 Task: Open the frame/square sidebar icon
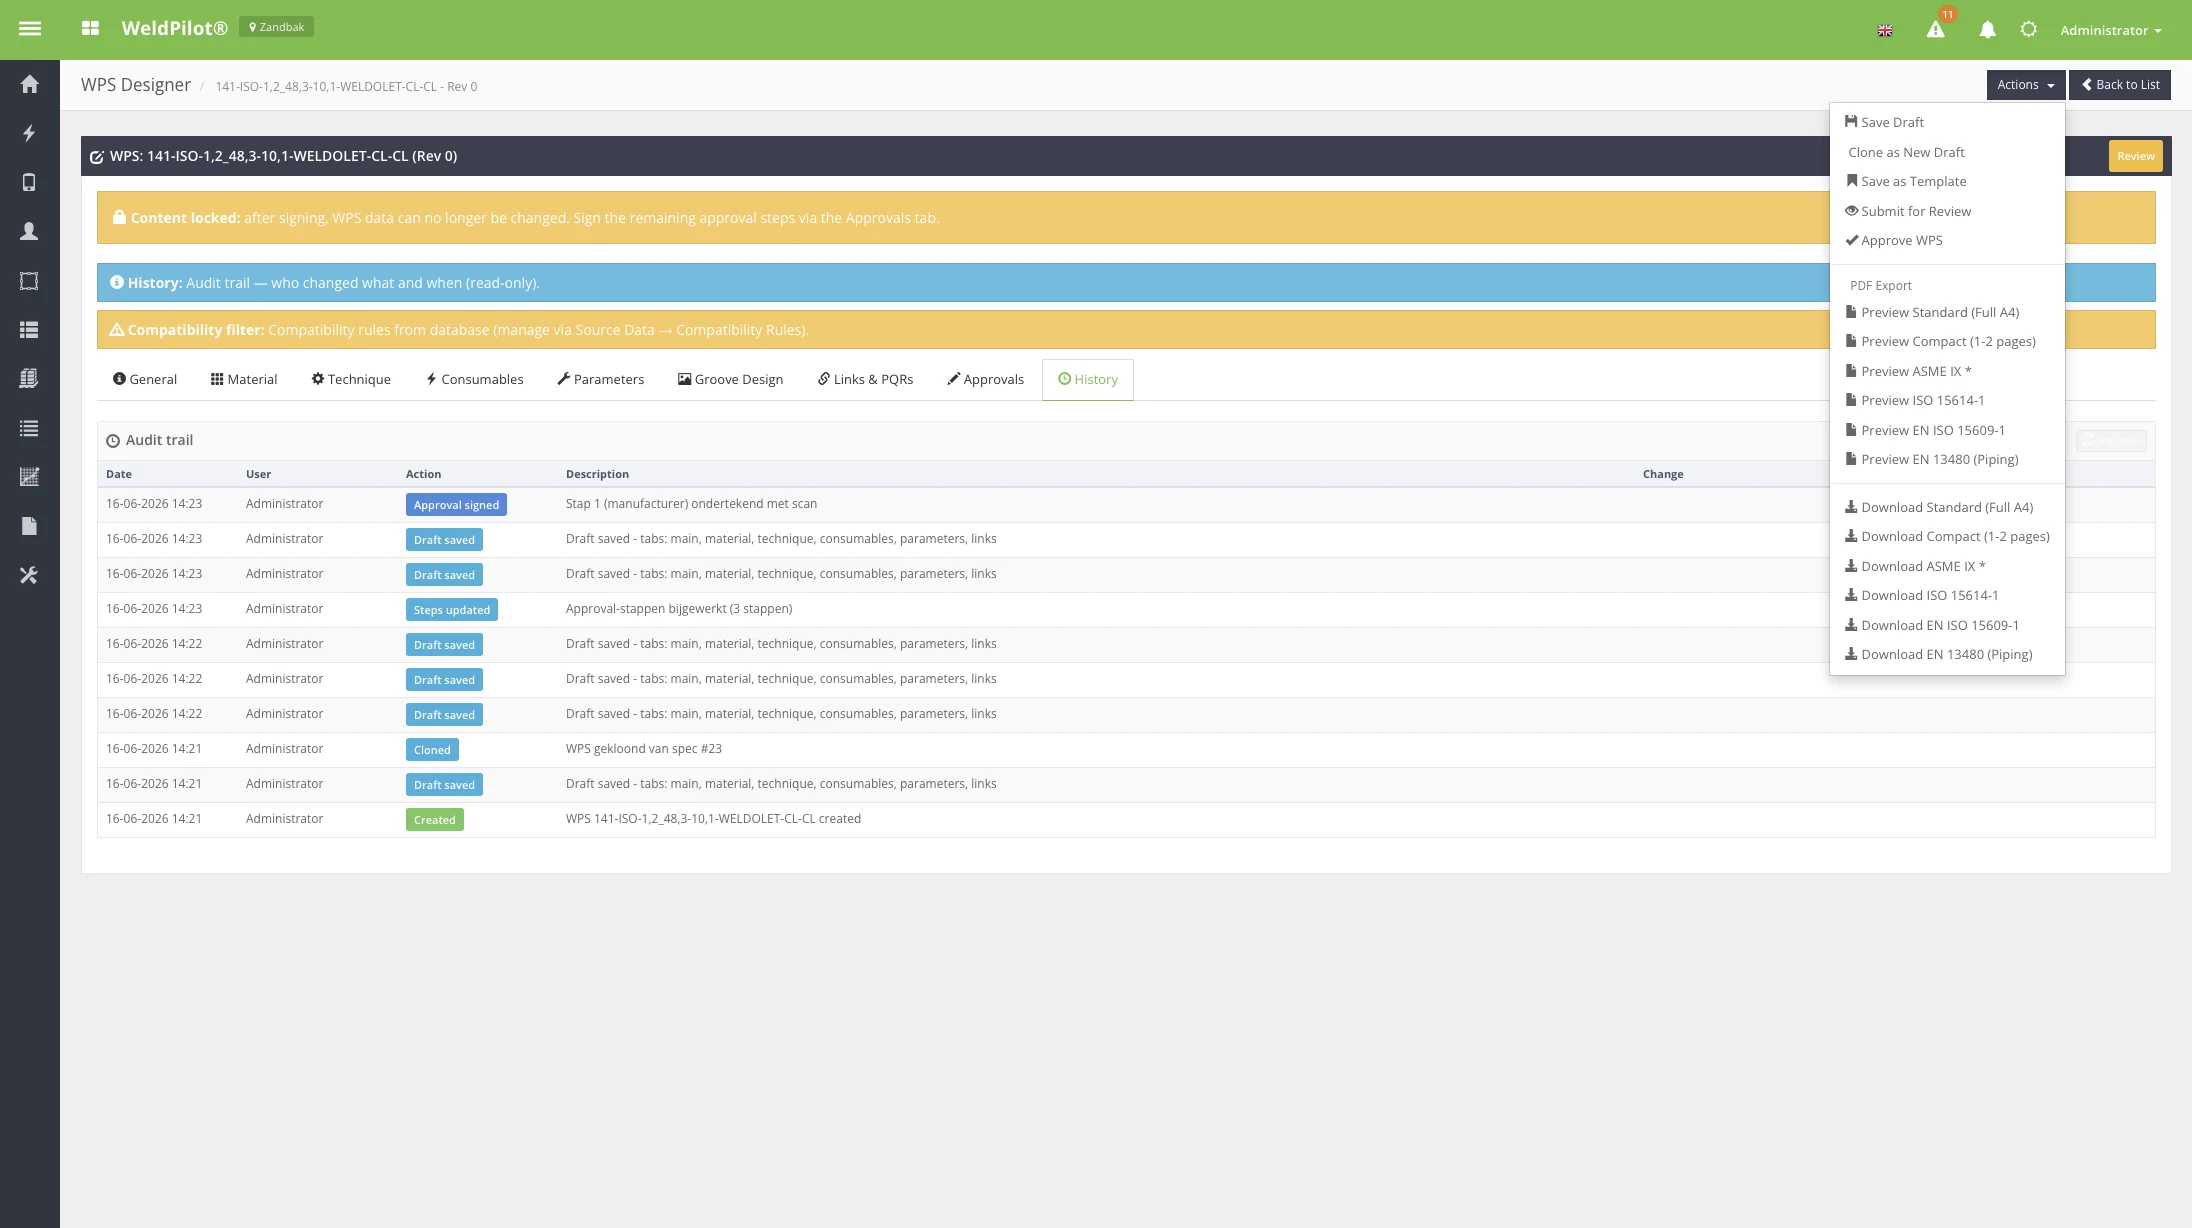(29, 281)
